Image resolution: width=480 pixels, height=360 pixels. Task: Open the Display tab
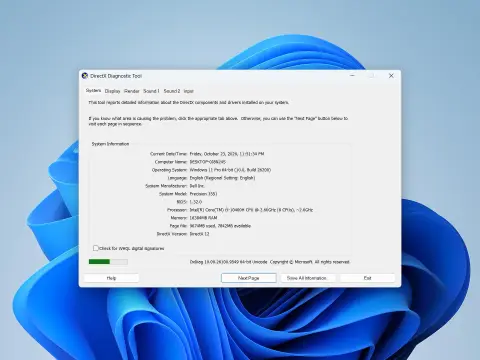(x=112, y=91)
